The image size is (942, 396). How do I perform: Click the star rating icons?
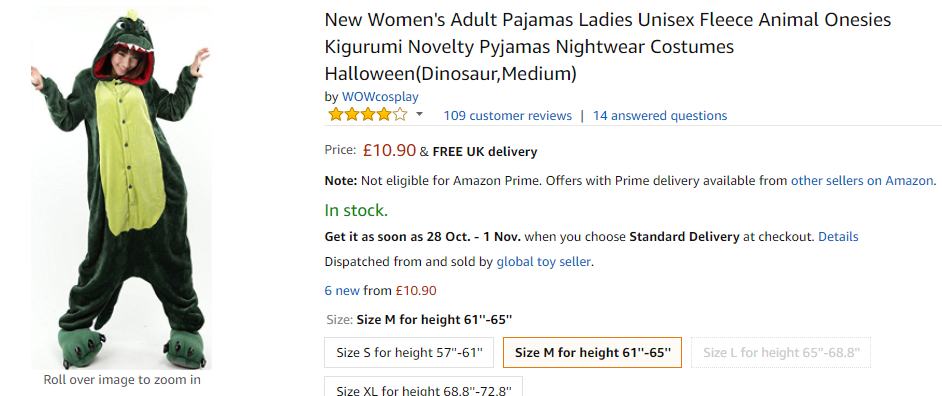[368, 115]
